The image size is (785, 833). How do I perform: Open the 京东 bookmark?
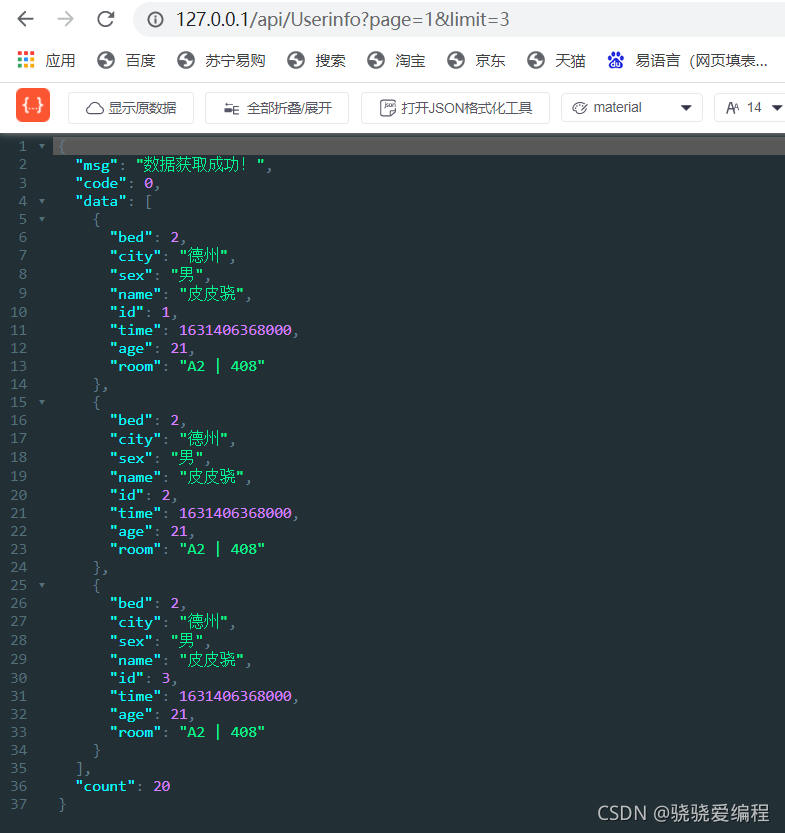pyautogui.click(x=476, y=61)
